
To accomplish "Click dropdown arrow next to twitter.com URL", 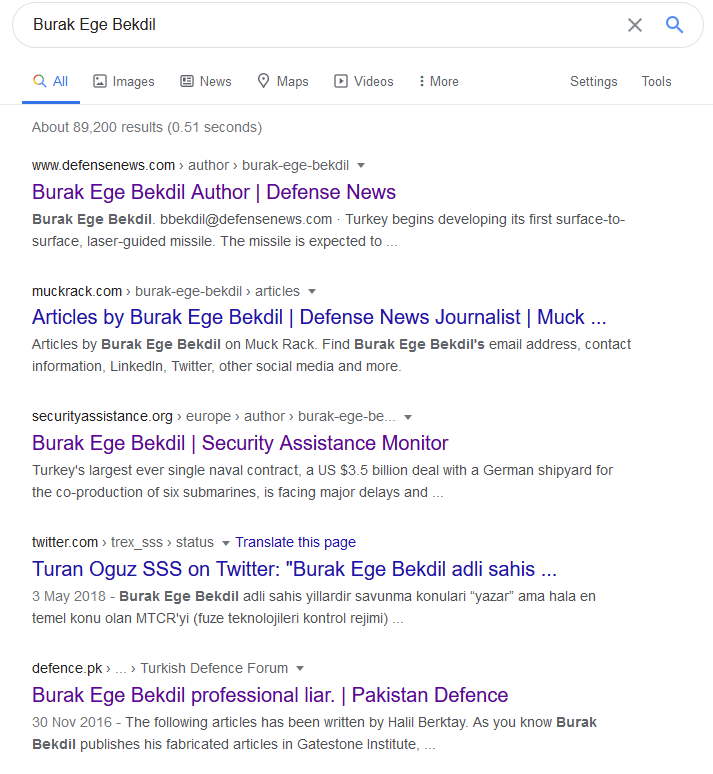I will tap(226, 543).
